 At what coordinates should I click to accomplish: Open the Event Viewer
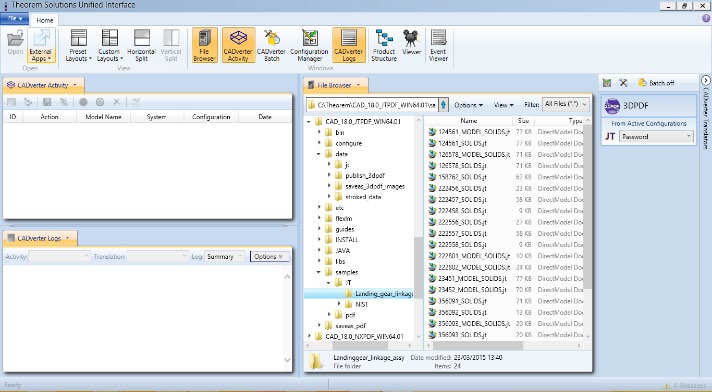[x=438, y=45]
